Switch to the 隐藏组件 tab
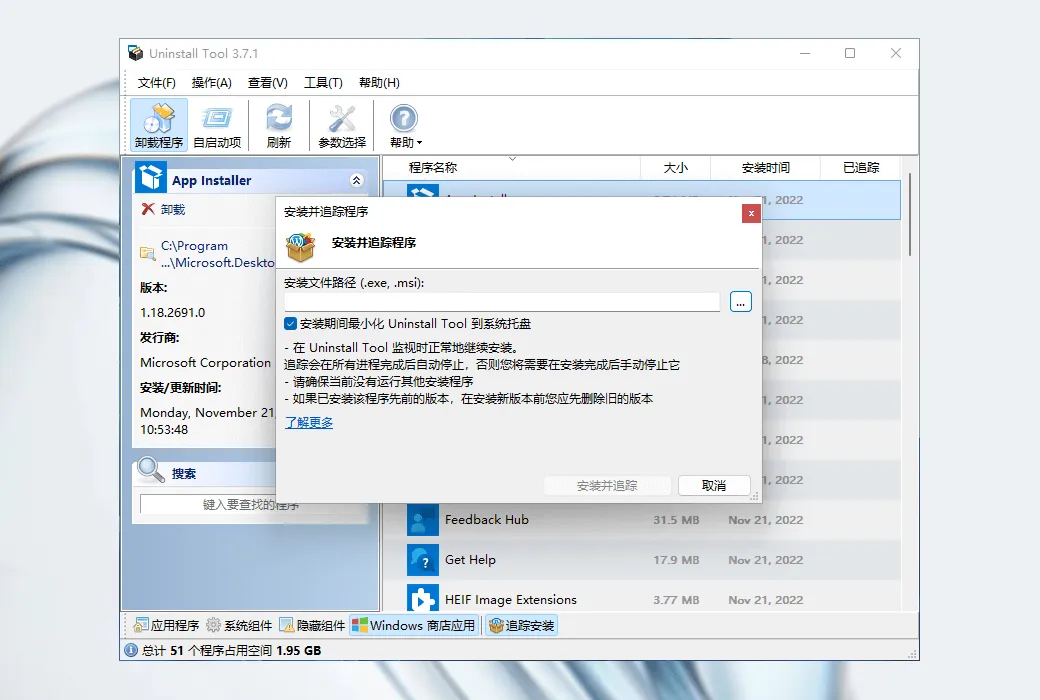 [x=312, y=625]
